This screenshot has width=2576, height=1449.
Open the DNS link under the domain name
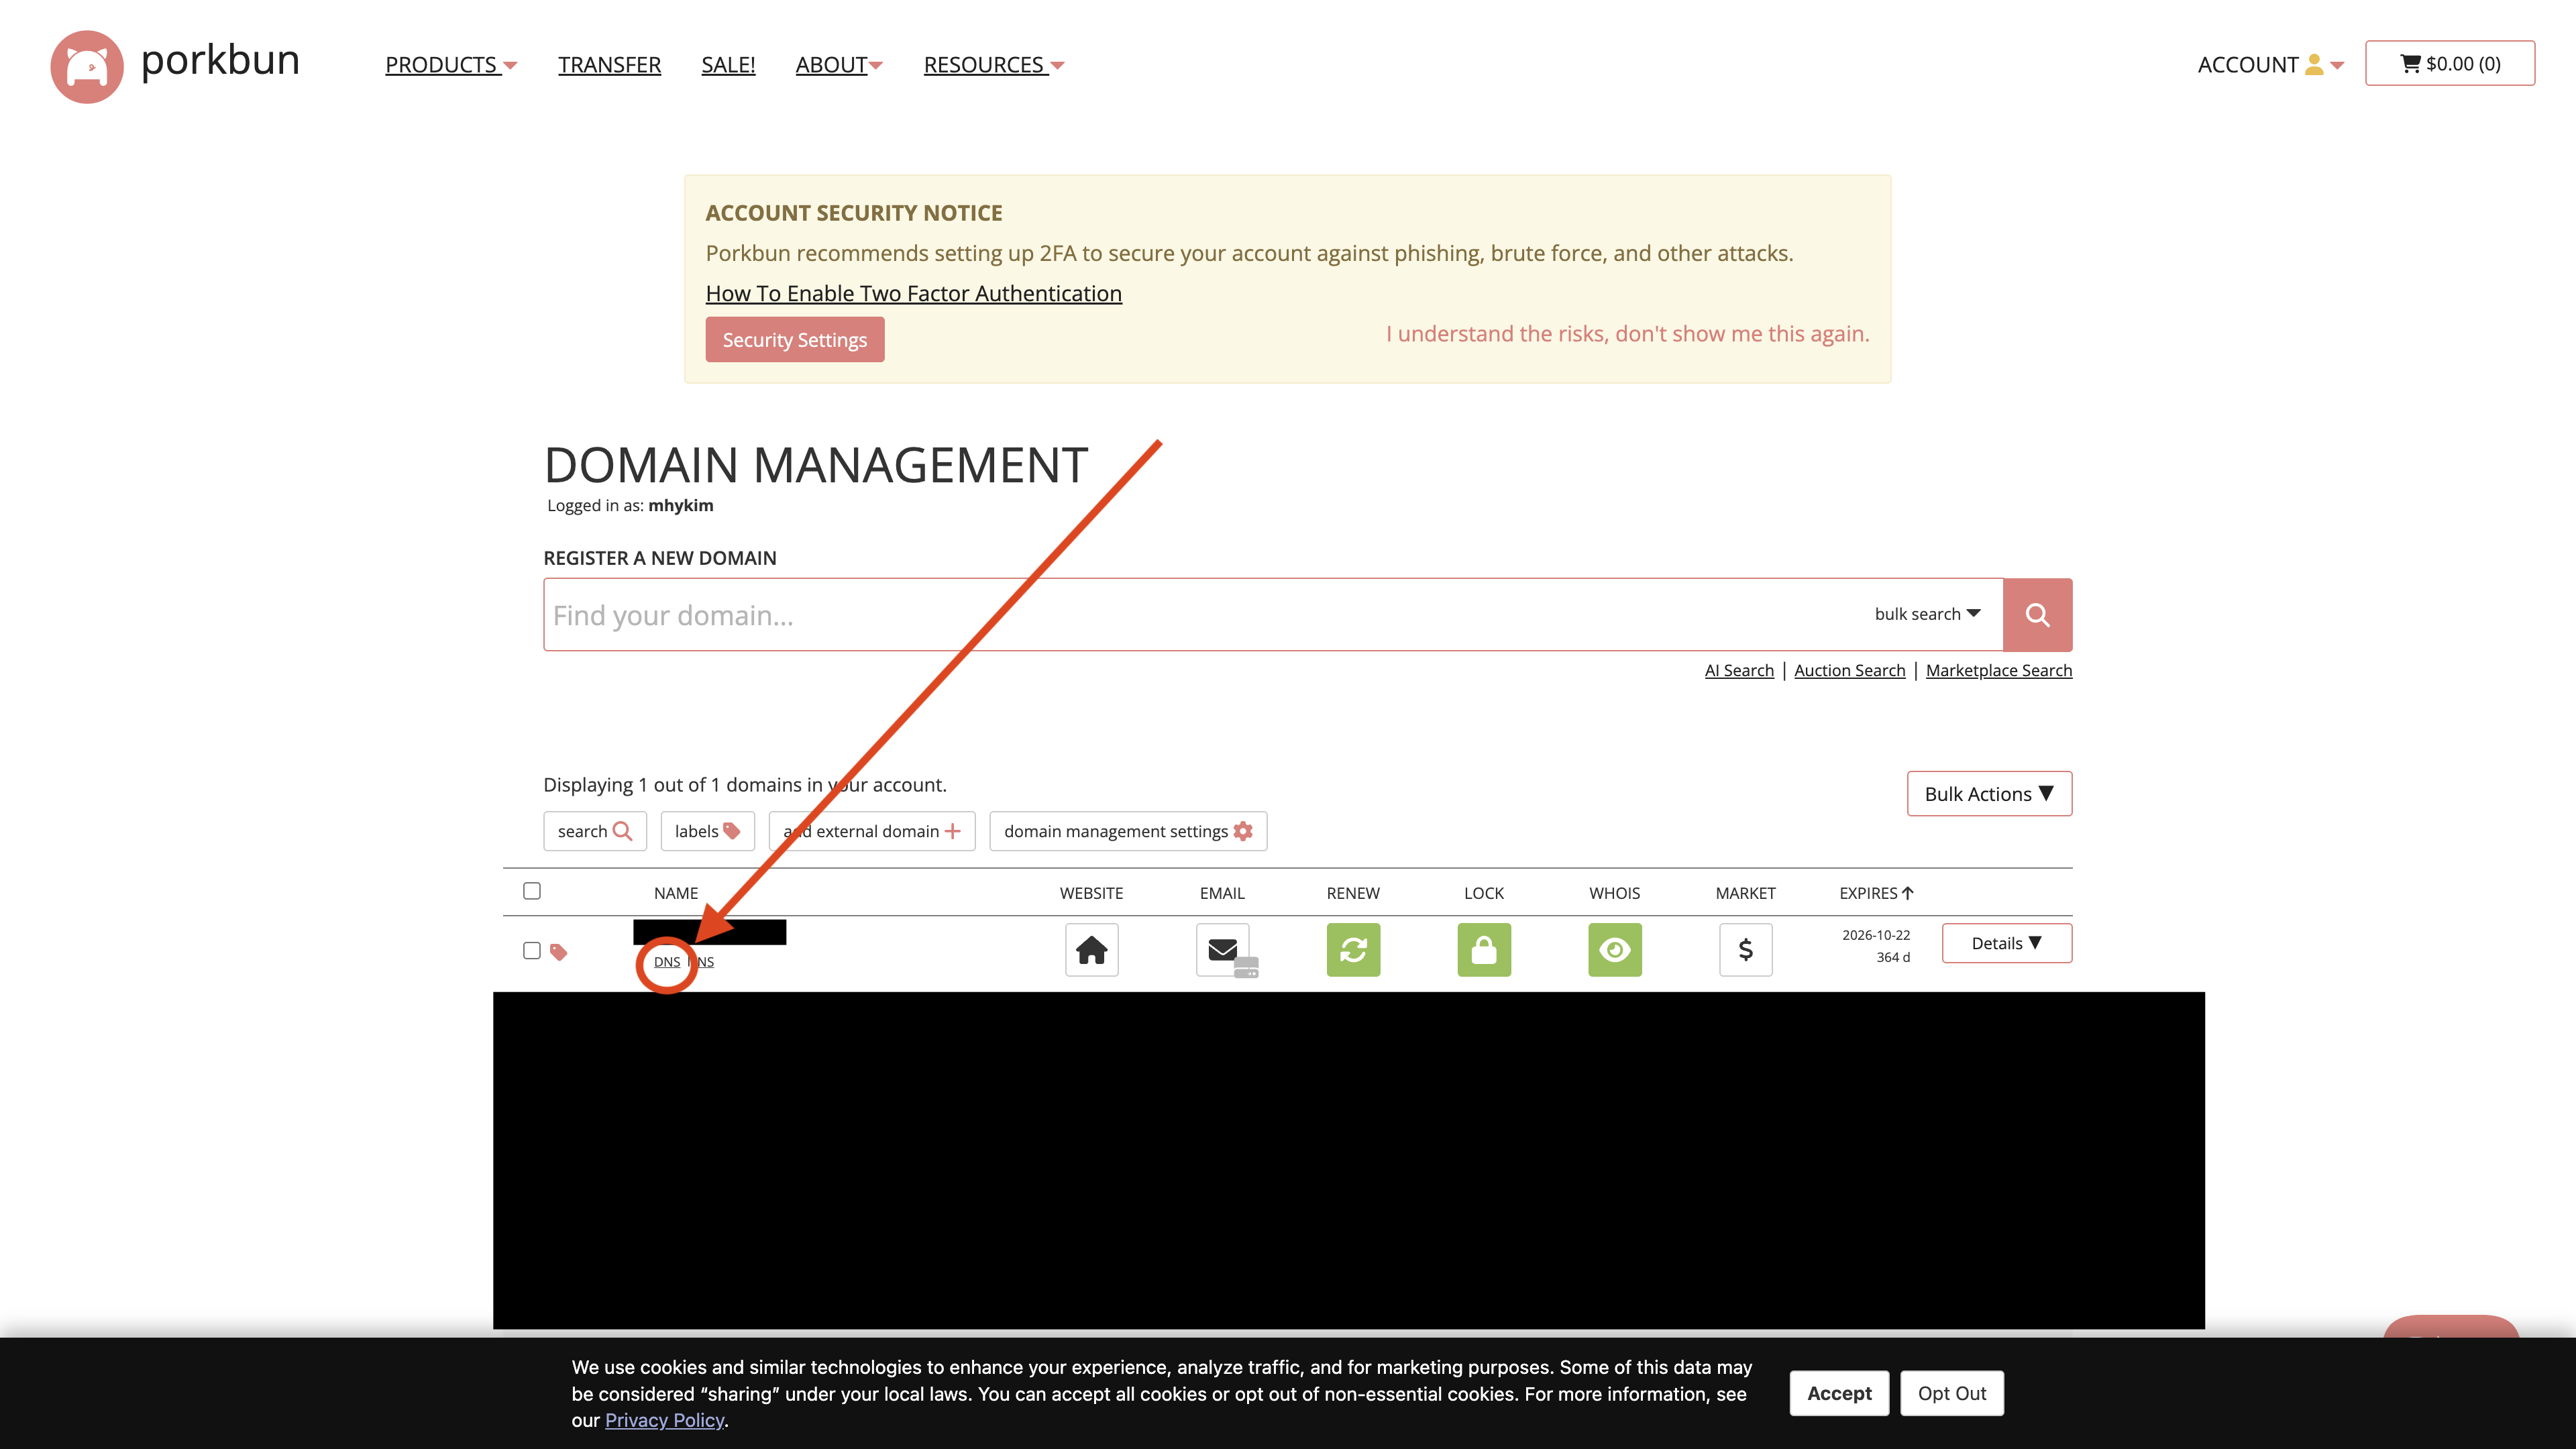(667, 962)
